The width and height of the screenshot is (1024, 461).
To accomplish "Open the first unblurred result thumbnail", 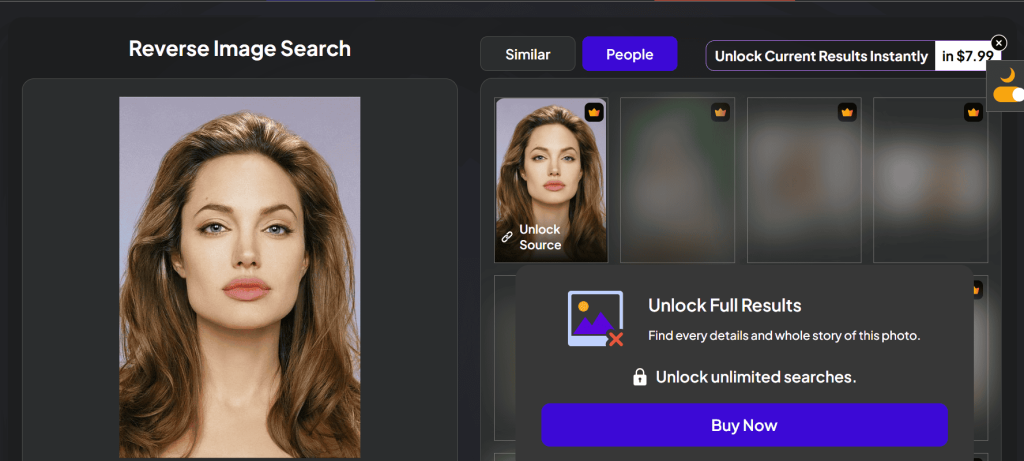I will (x=551, y=180).
